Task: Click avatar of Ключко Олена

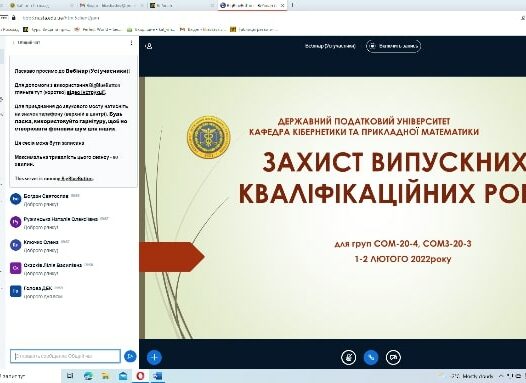Action: click(15, 245)
